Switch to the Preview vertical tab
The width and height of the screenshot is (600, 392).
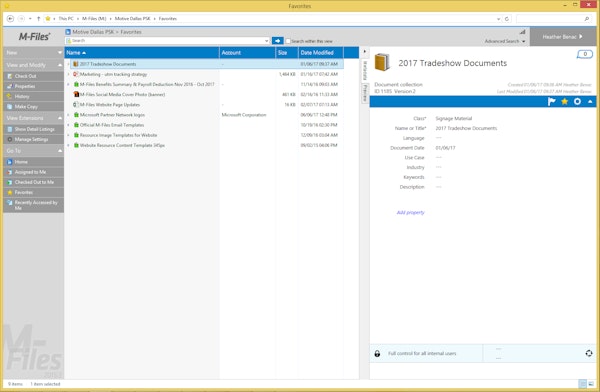365,93
